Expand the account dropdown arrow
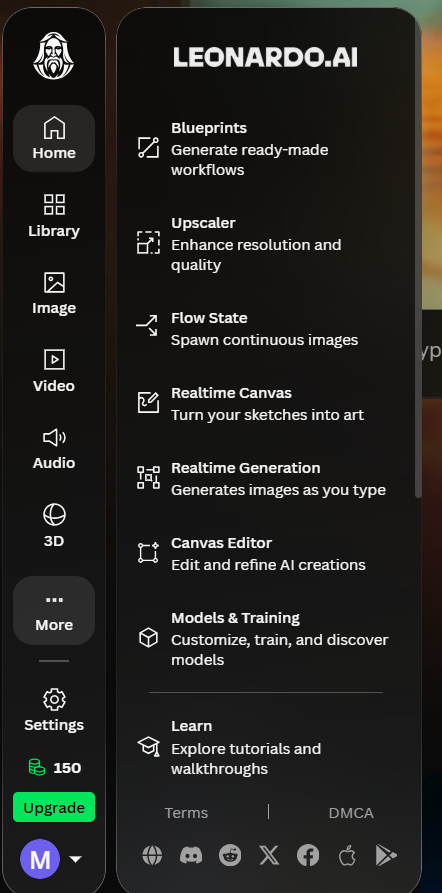 (x=76, y=859)
